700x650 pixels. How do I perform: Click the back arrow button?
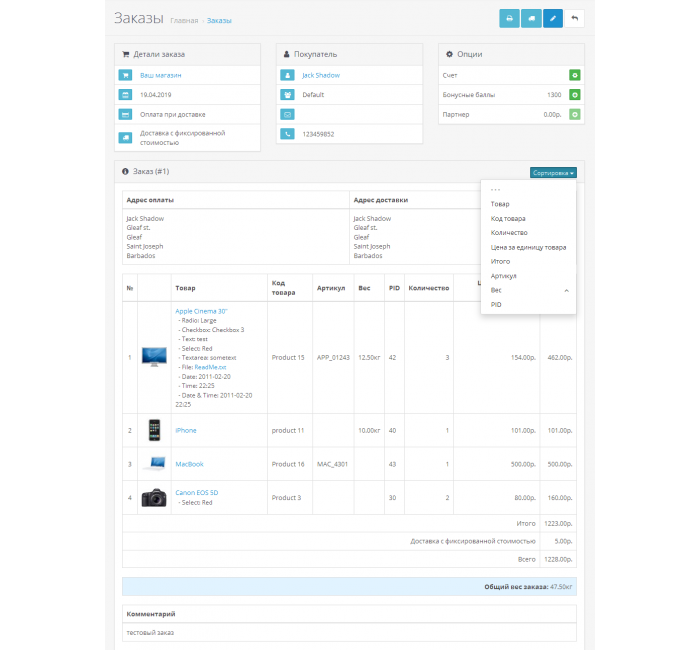pyautogui.click(x=575, y=18)
